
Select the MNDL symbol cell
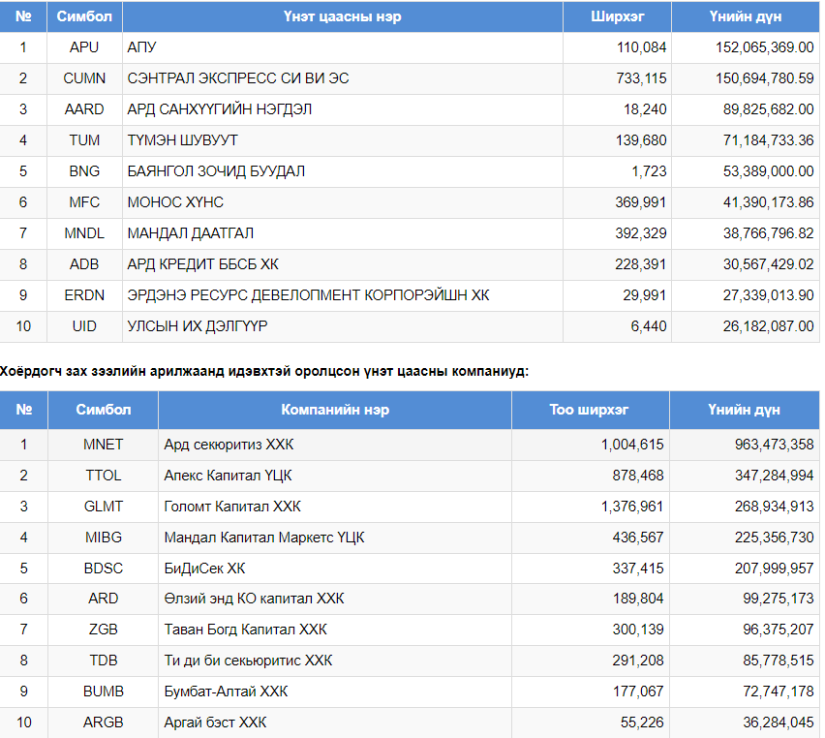(84, 234)
